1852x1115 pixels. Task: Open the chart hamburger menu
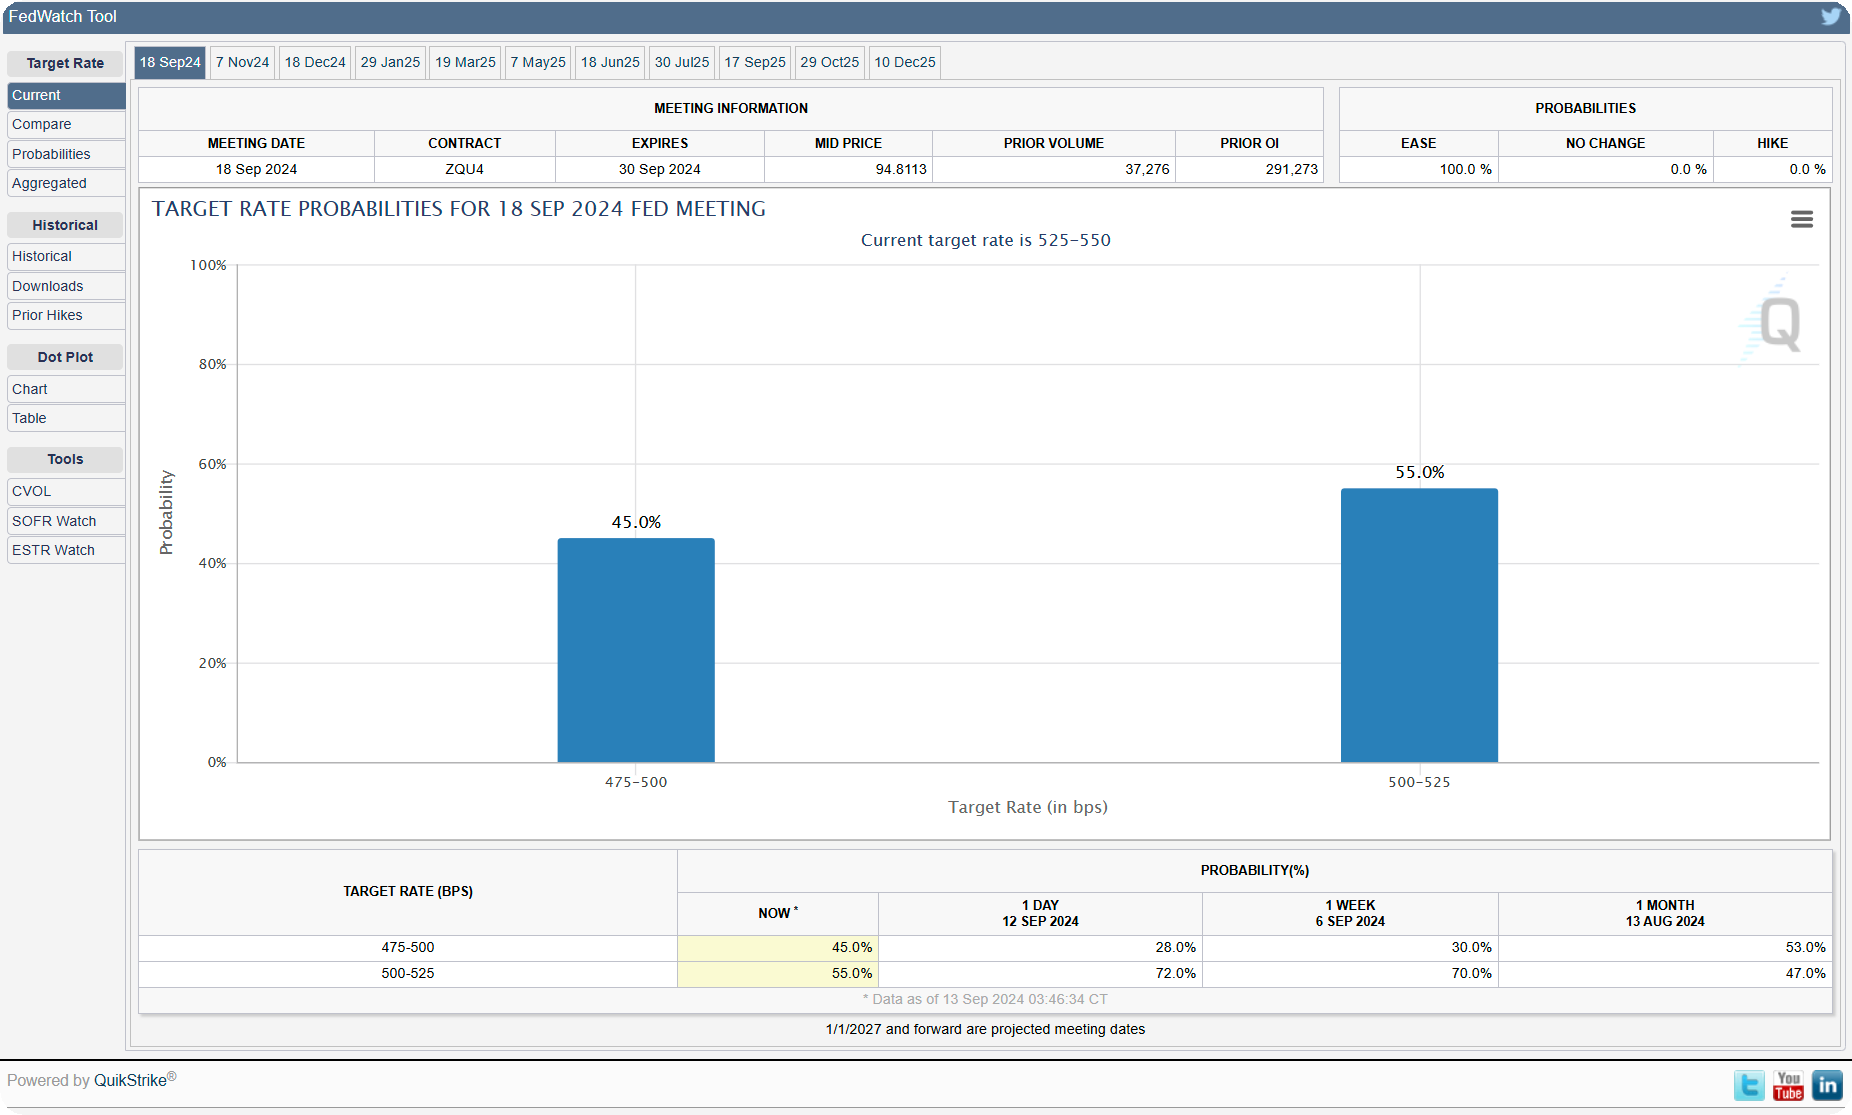pos(1801,219)
